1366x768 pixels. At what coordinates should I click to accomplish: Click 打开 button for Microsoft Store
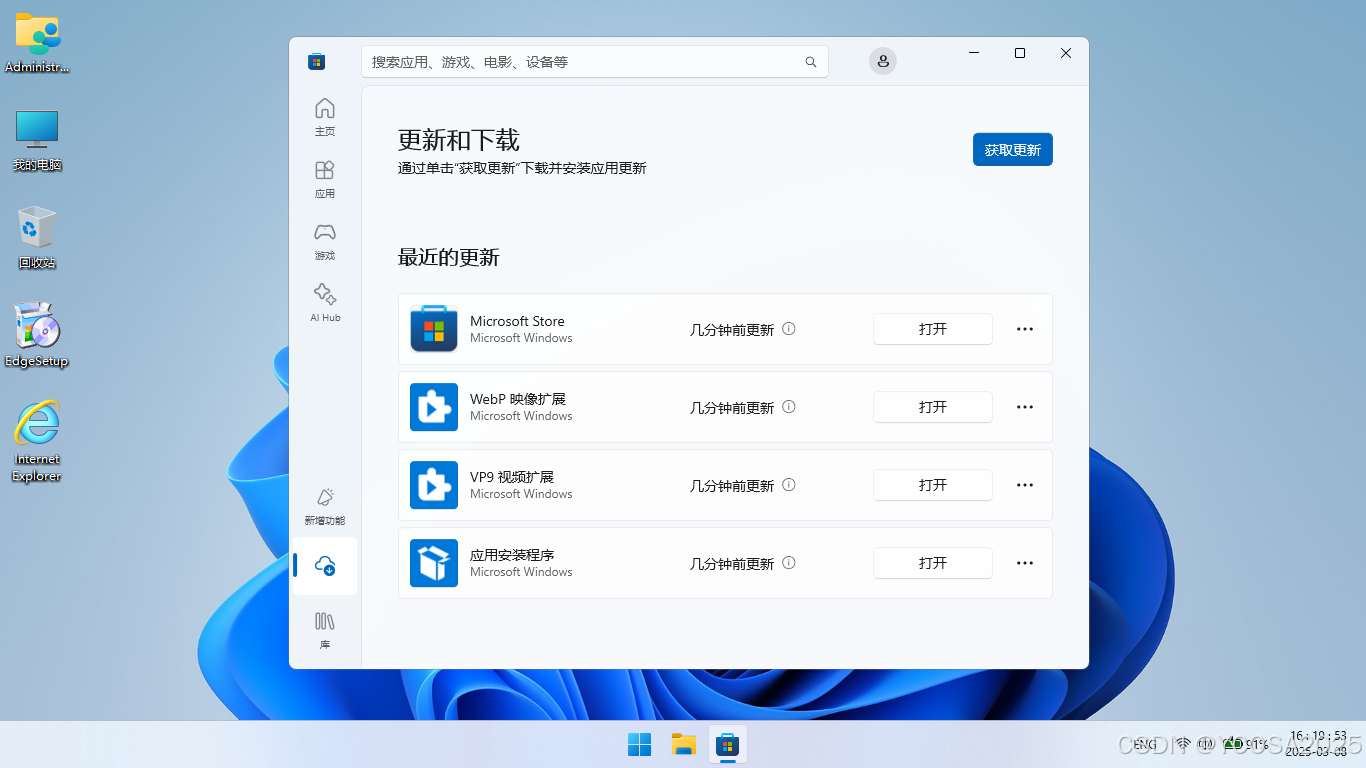pyautogui.click(x=933, y=329)
